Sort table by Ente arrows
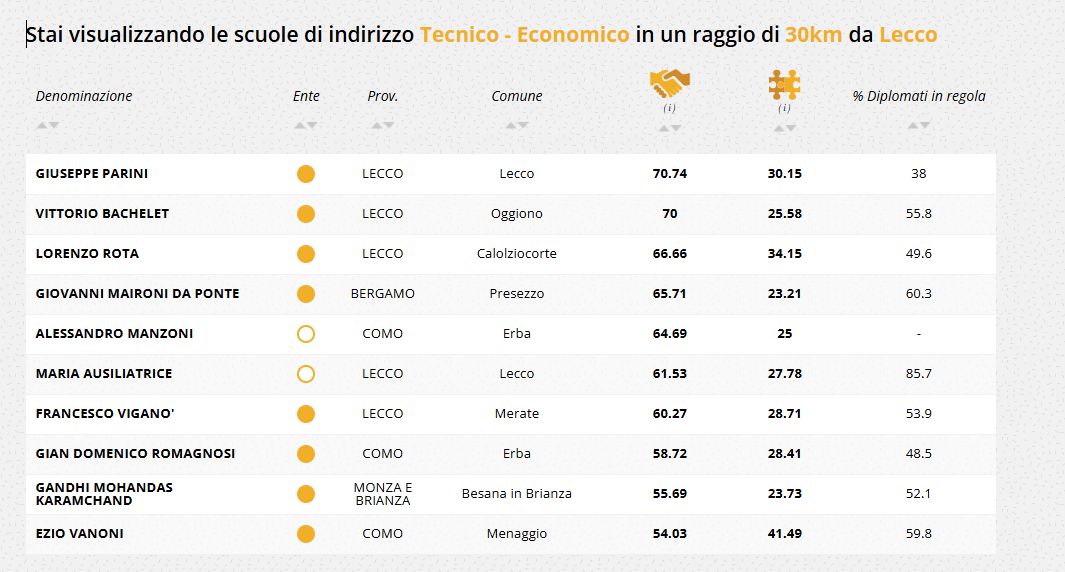This screenshot has width=1065, height=572. pyautogui.click(x=306, y=125)
